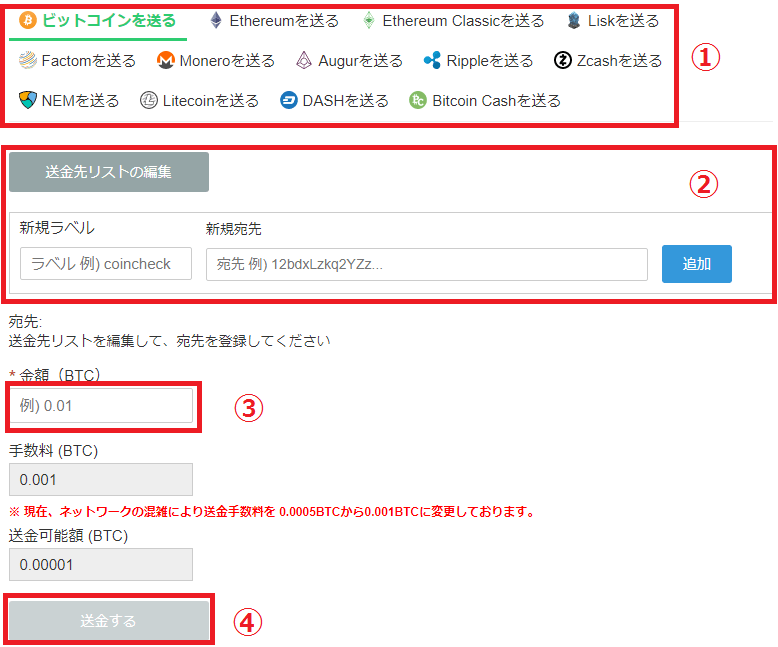Open the Factomを送る tab
Image resolution: width=778 pixels, height=647 pixels.
pyautogui.click(x=77, y=61)
